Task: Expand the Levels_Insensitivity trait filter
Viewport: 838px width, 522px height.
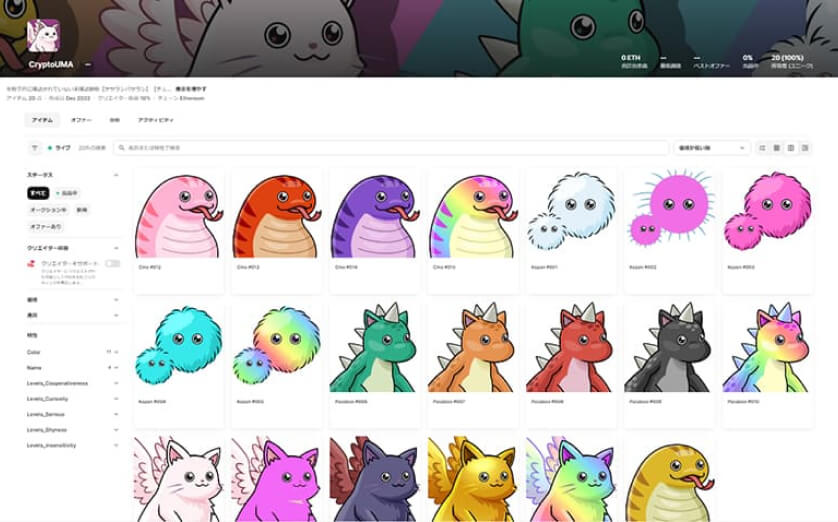Action: (73, 445)
